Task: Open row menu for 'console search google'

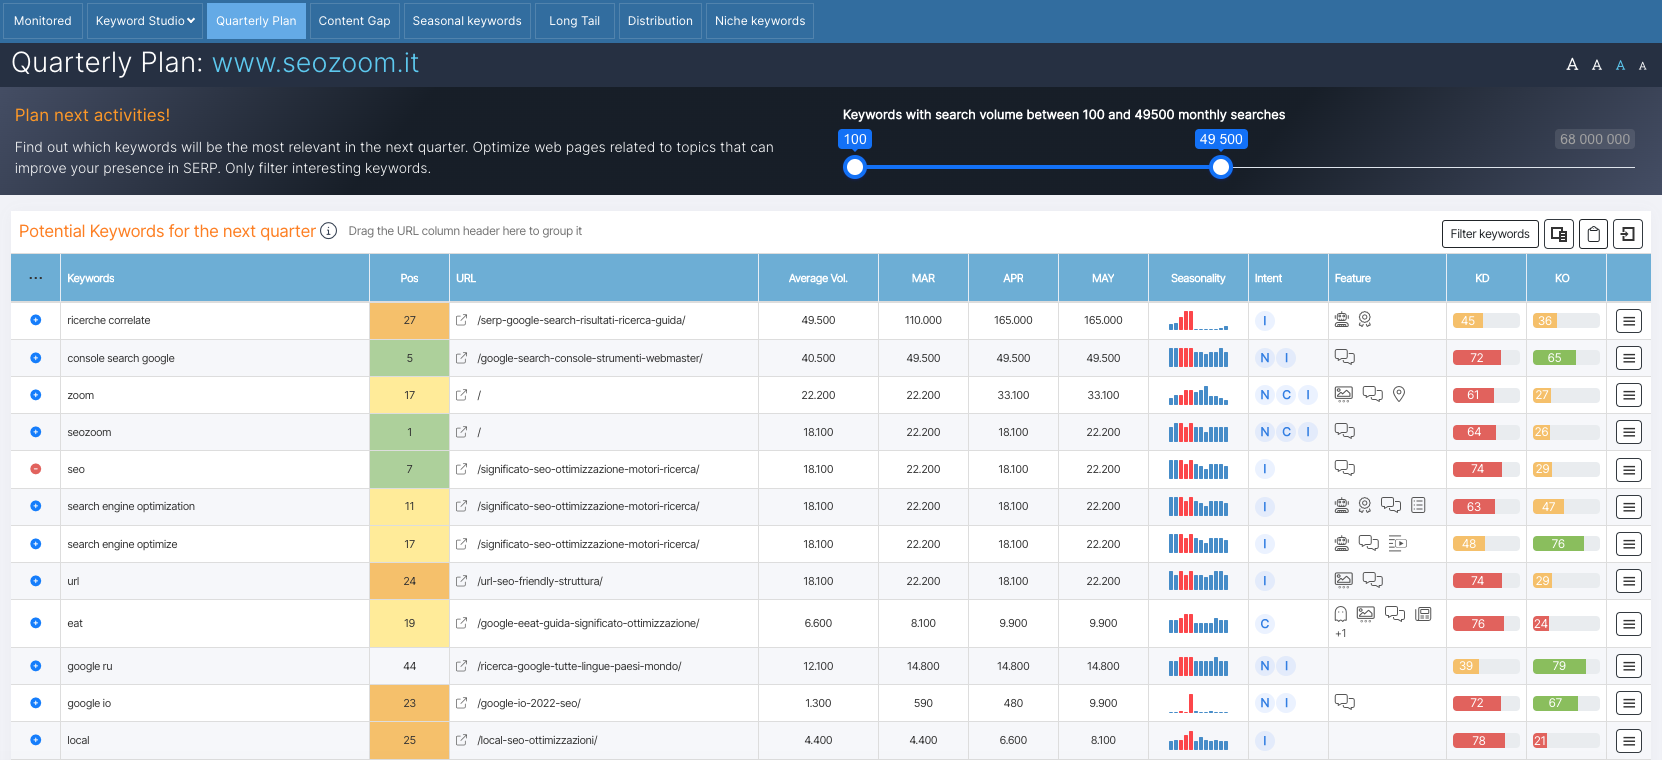Action: coord(1629,358)
